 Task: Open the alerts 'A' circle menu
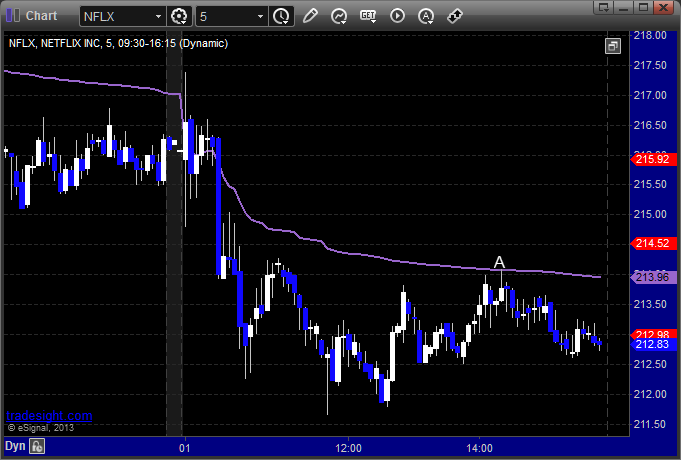[x=426, y=17]
